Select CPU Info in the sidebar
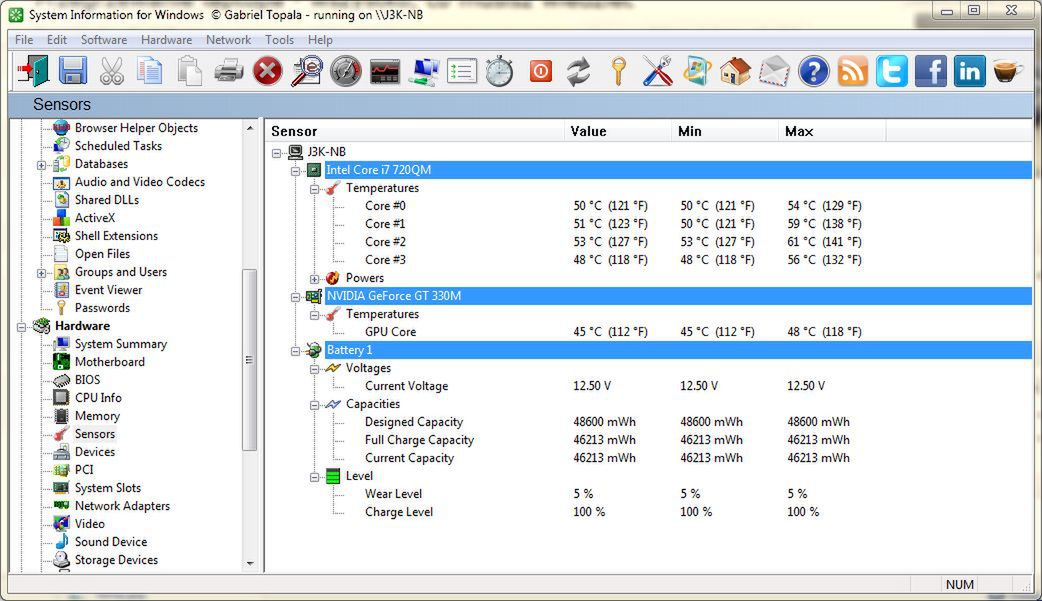Screen dimensions: 1042x601 (98, 398)
